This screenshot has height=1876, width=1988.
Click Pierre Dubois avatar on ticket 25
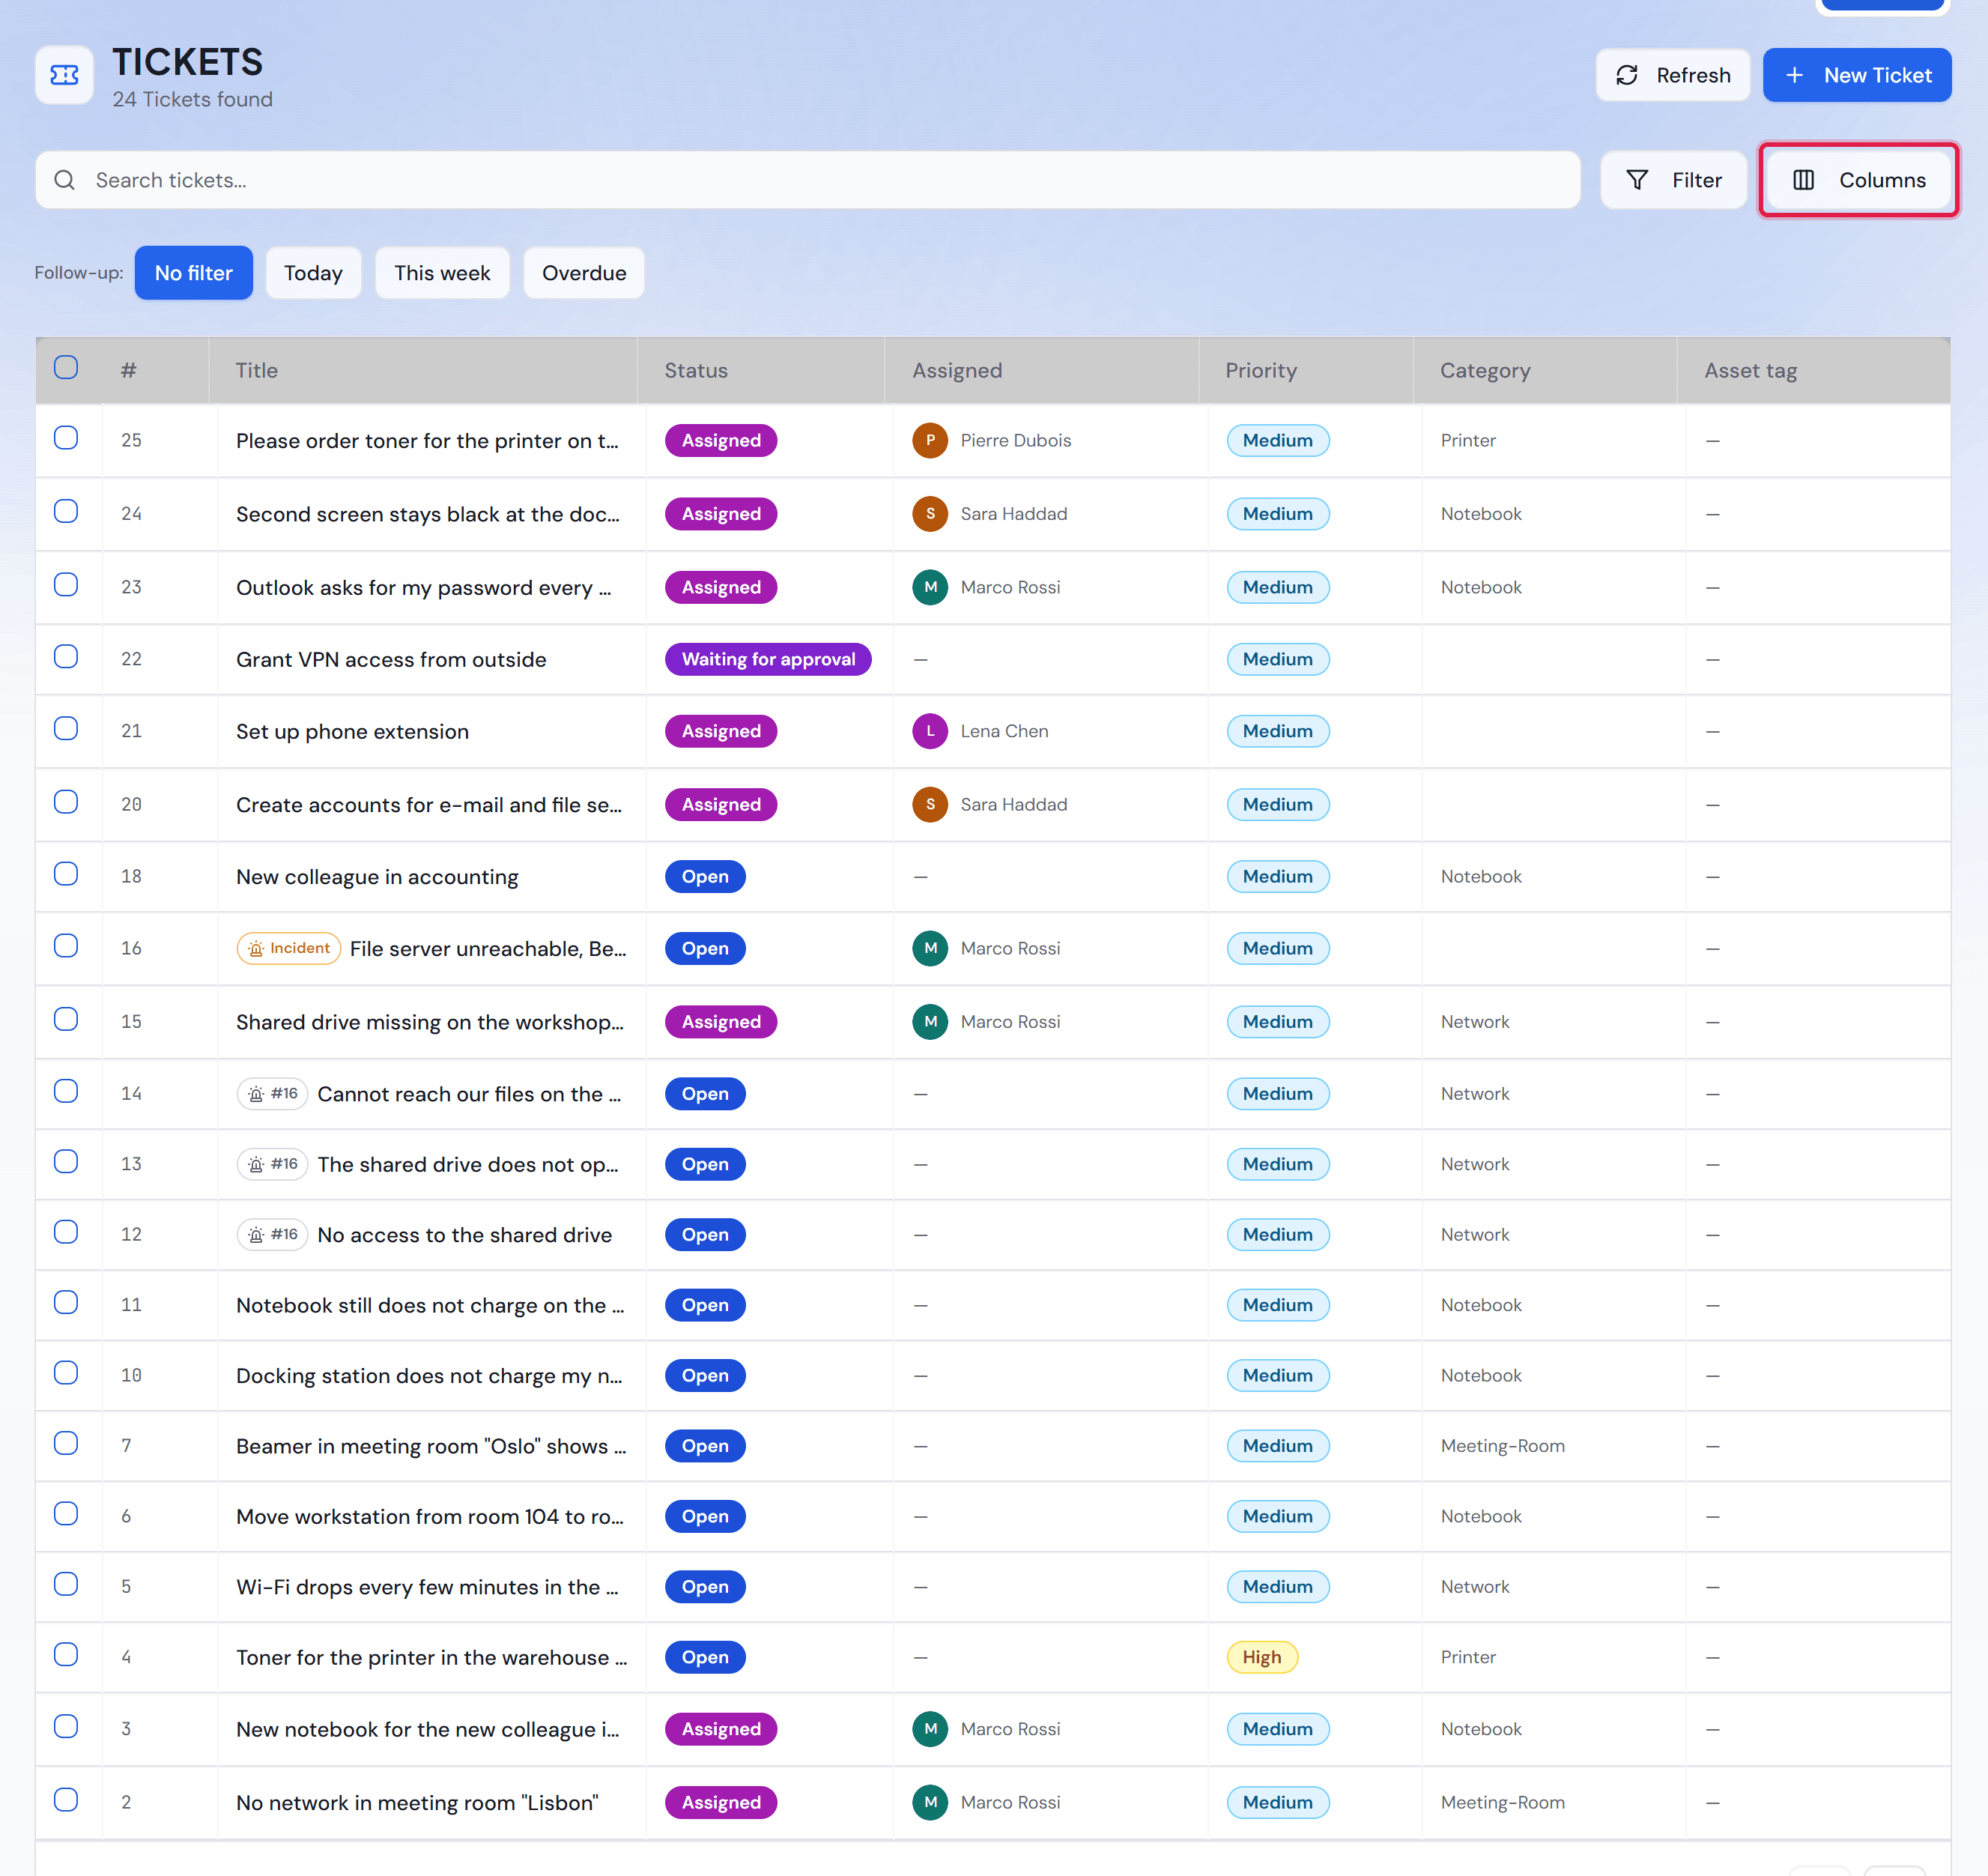930,441
